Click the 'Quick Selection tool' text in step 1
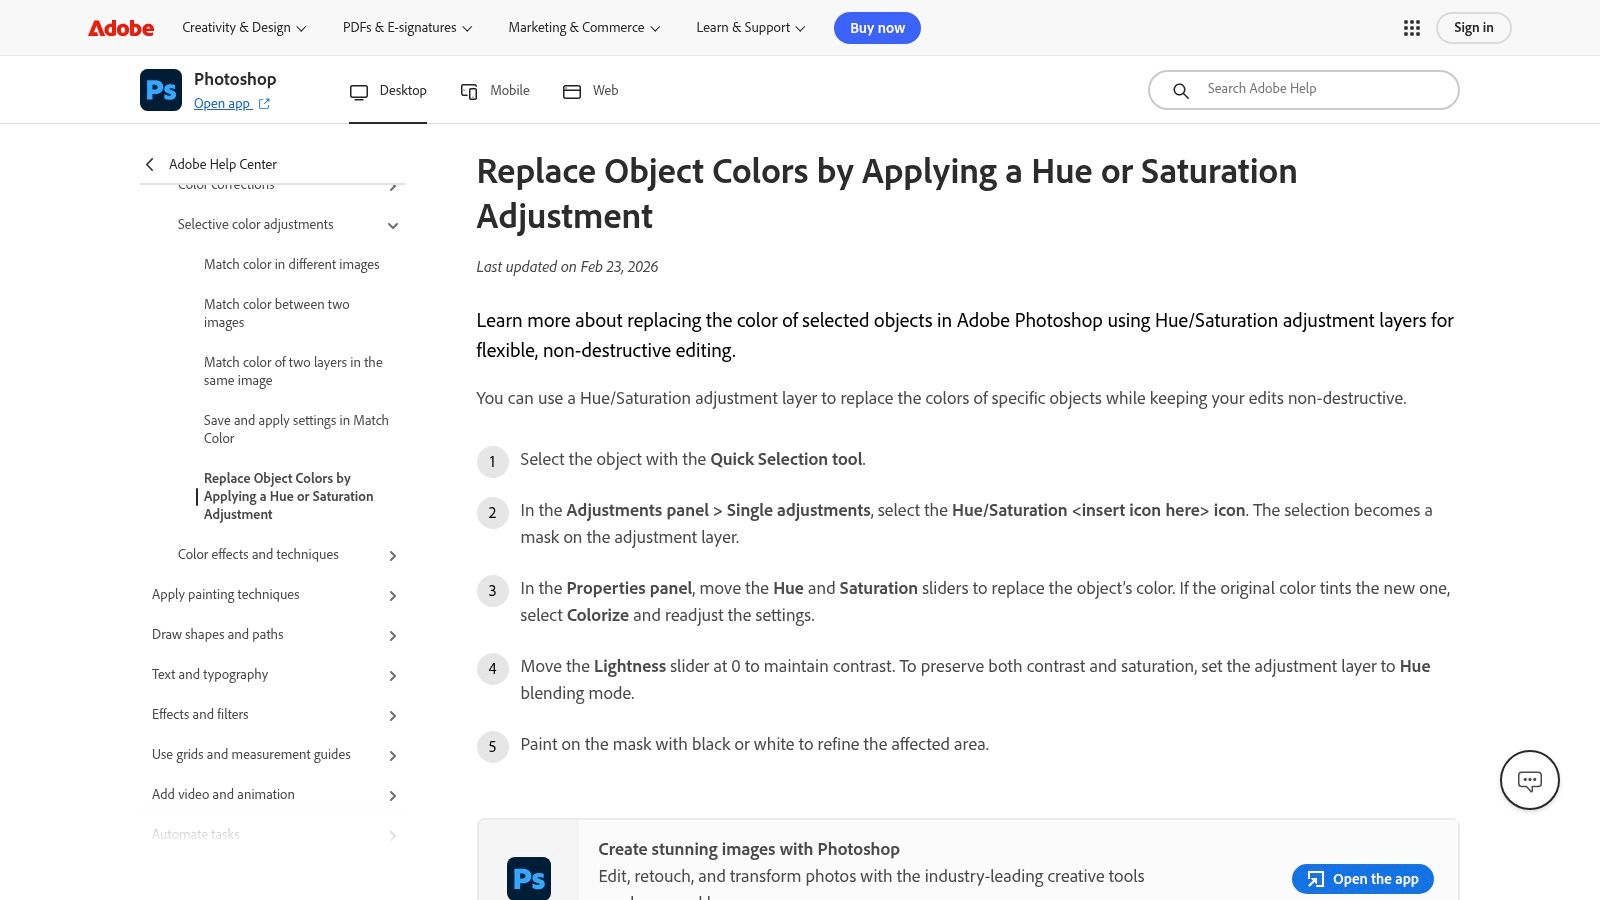This screenshot has width=1600, height=900. (x=786, y=459)
